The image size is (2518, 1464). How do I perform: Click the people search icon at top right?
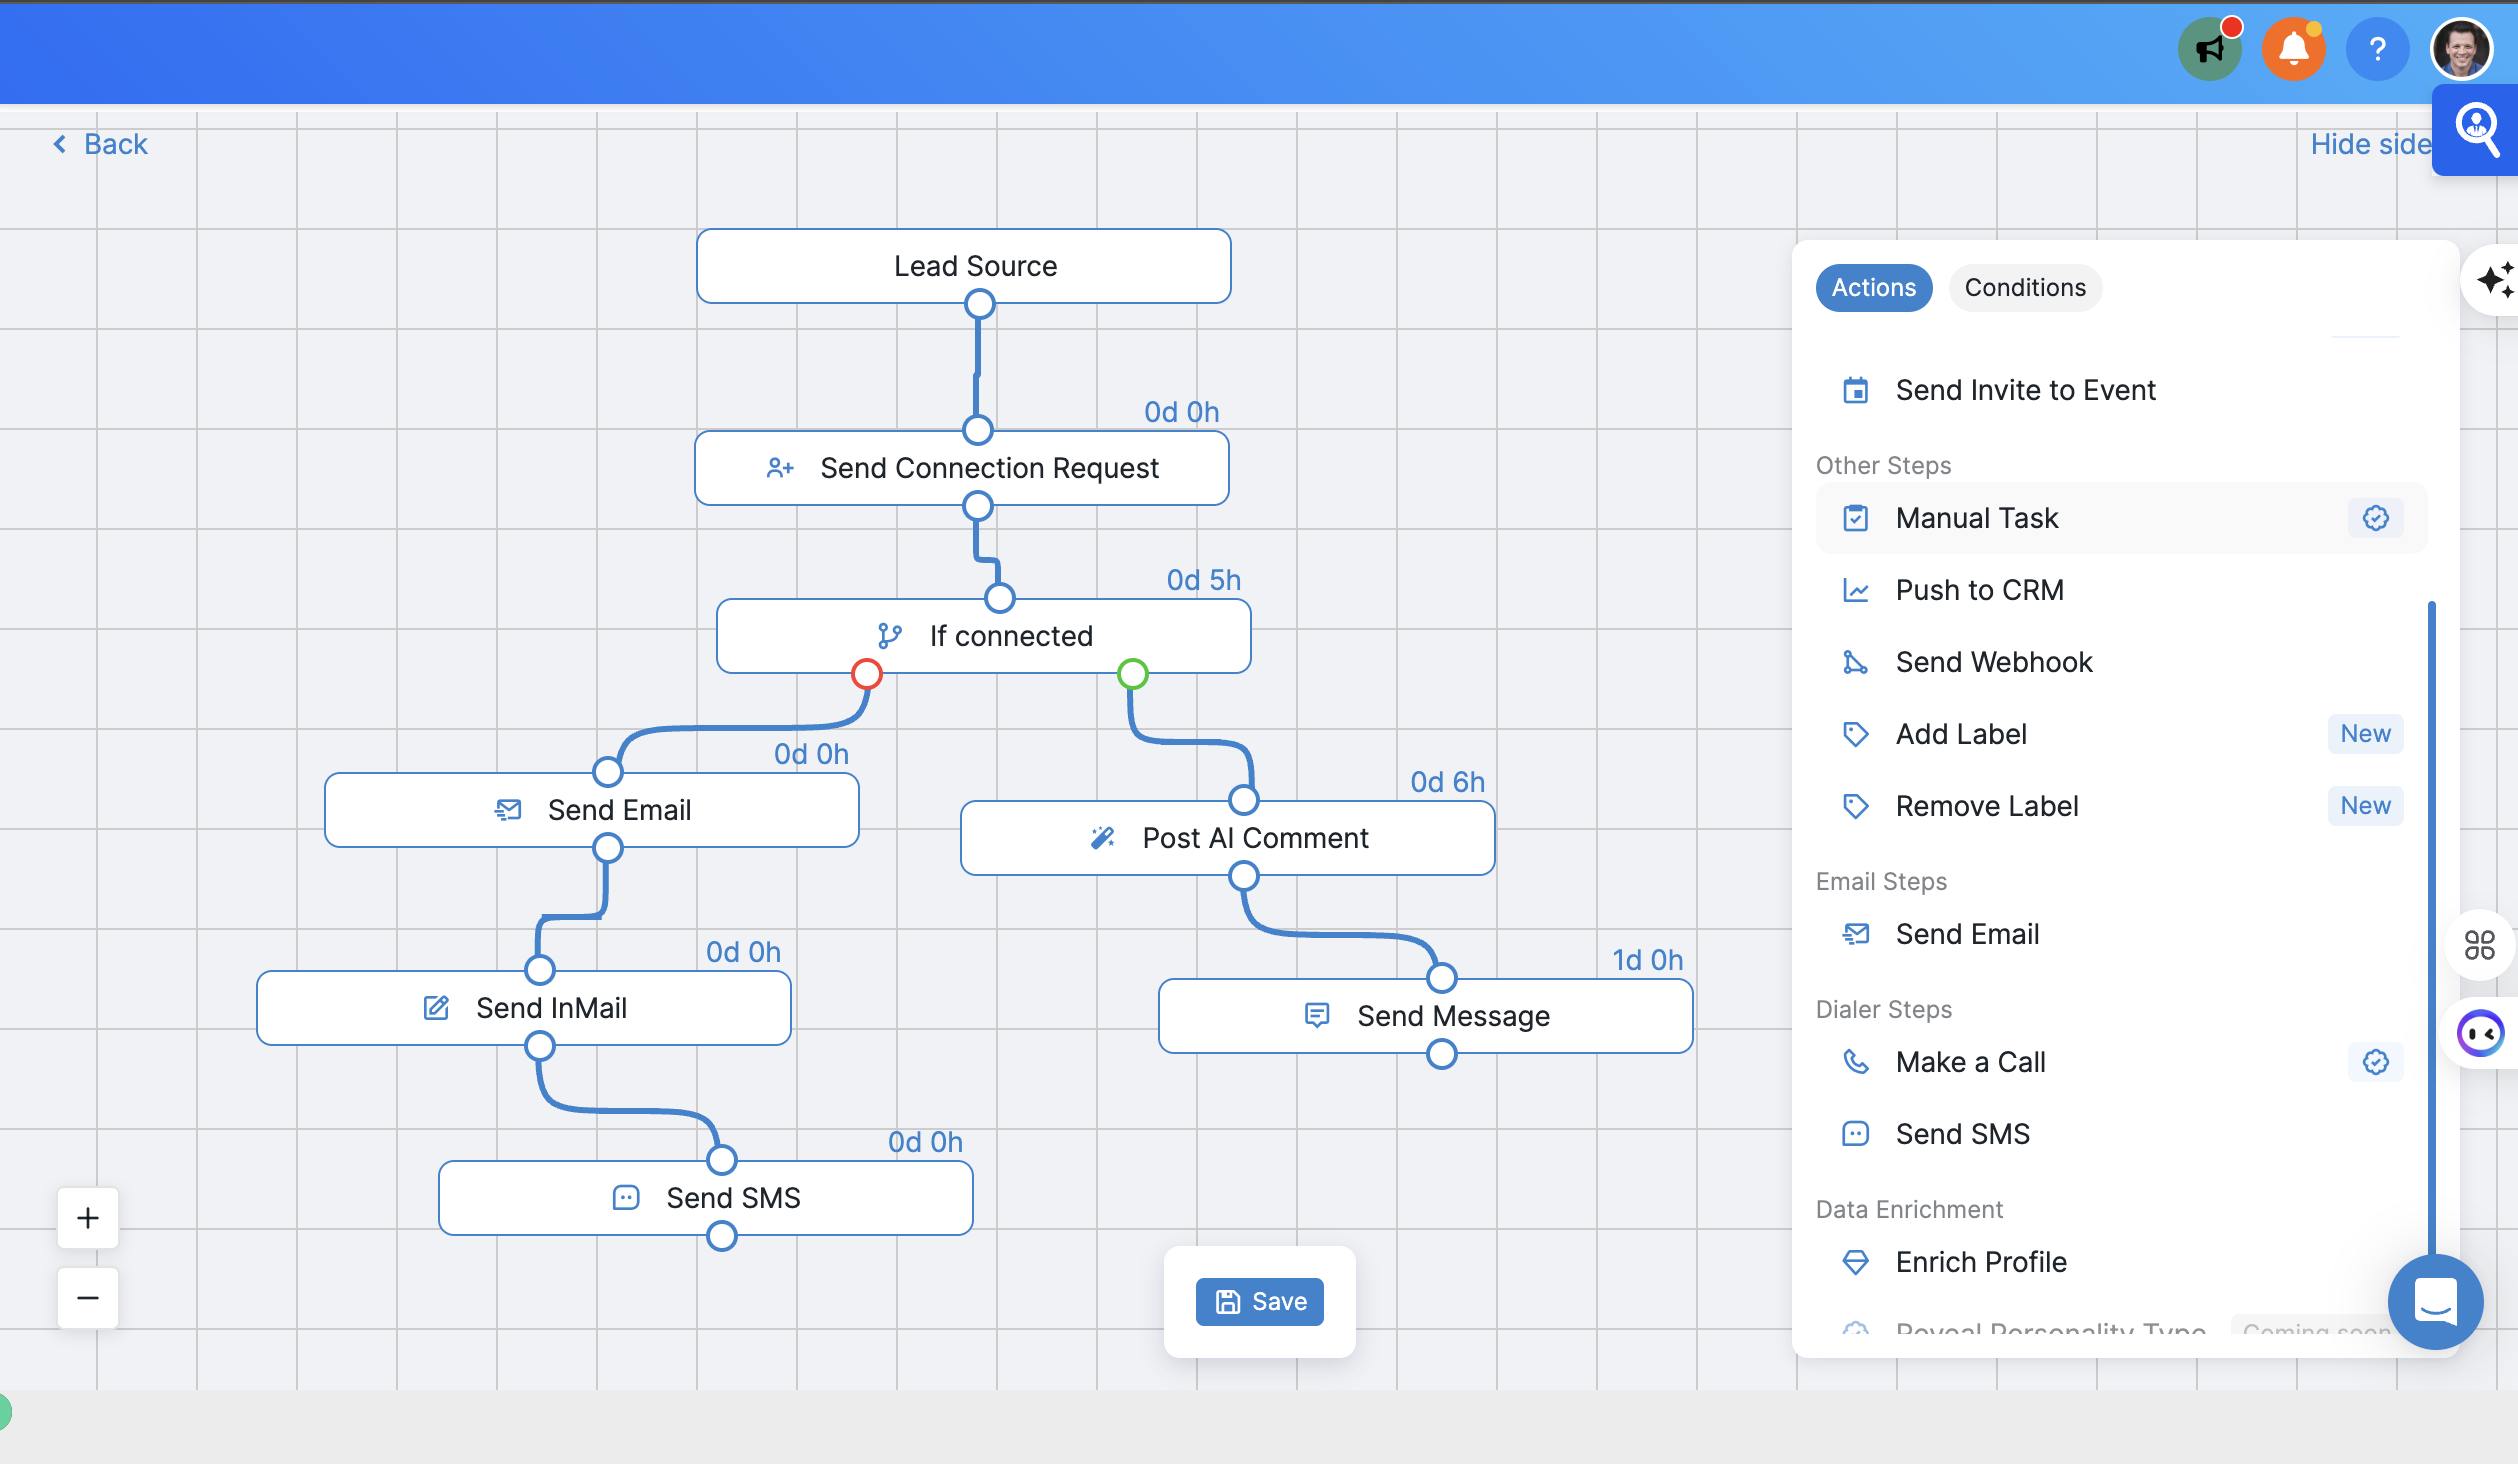[x=2477, y=130]
